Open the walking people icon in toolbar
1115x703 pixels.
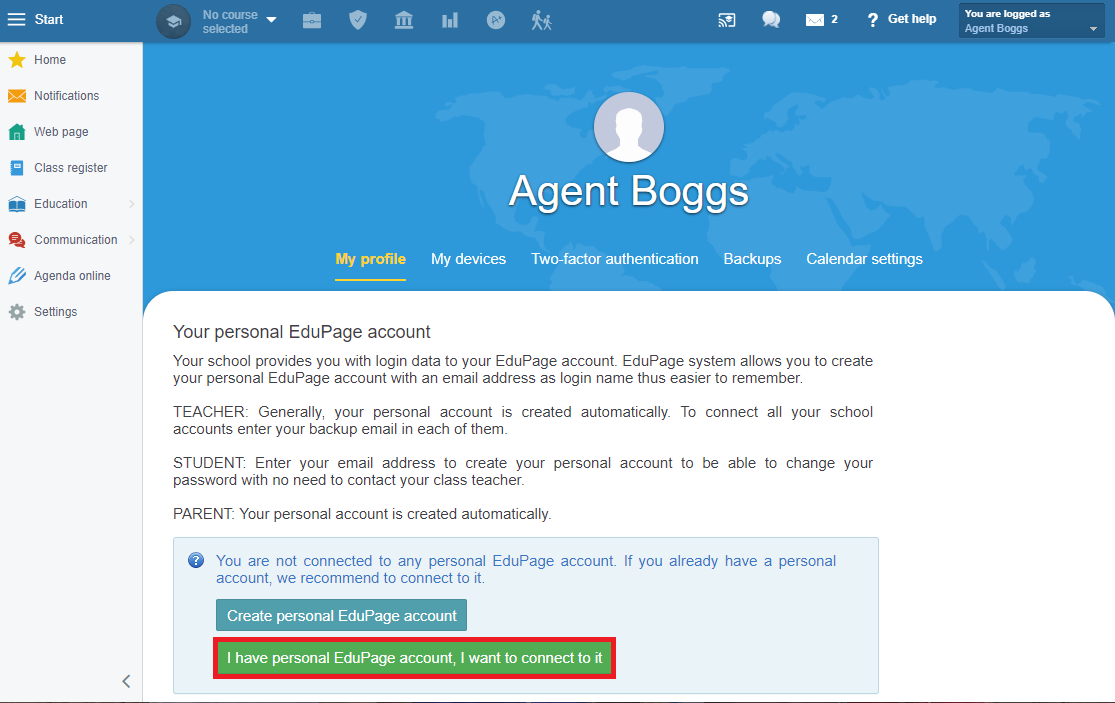pyautogui.click(x=541, y=21)
